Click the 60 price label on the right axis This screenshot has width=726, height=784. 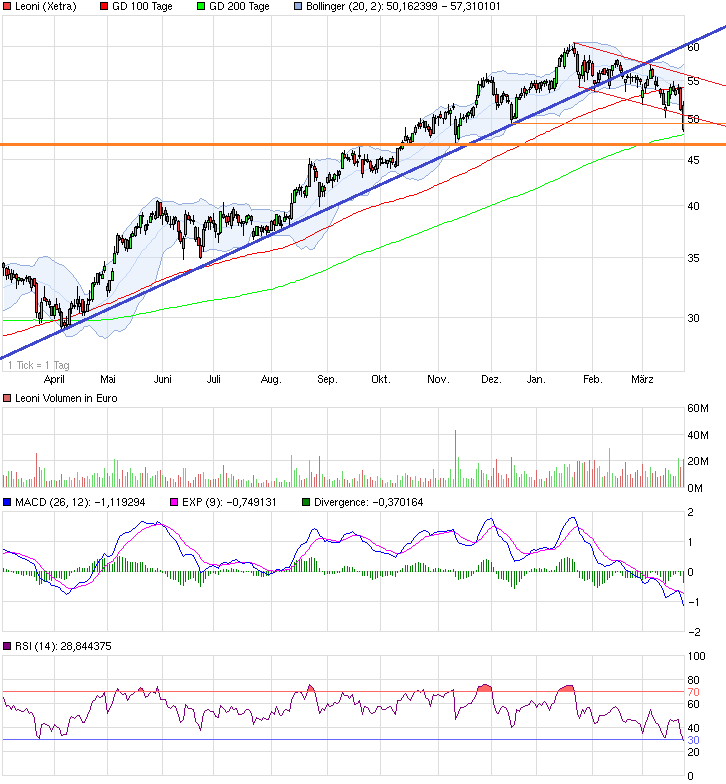(692, 47)
